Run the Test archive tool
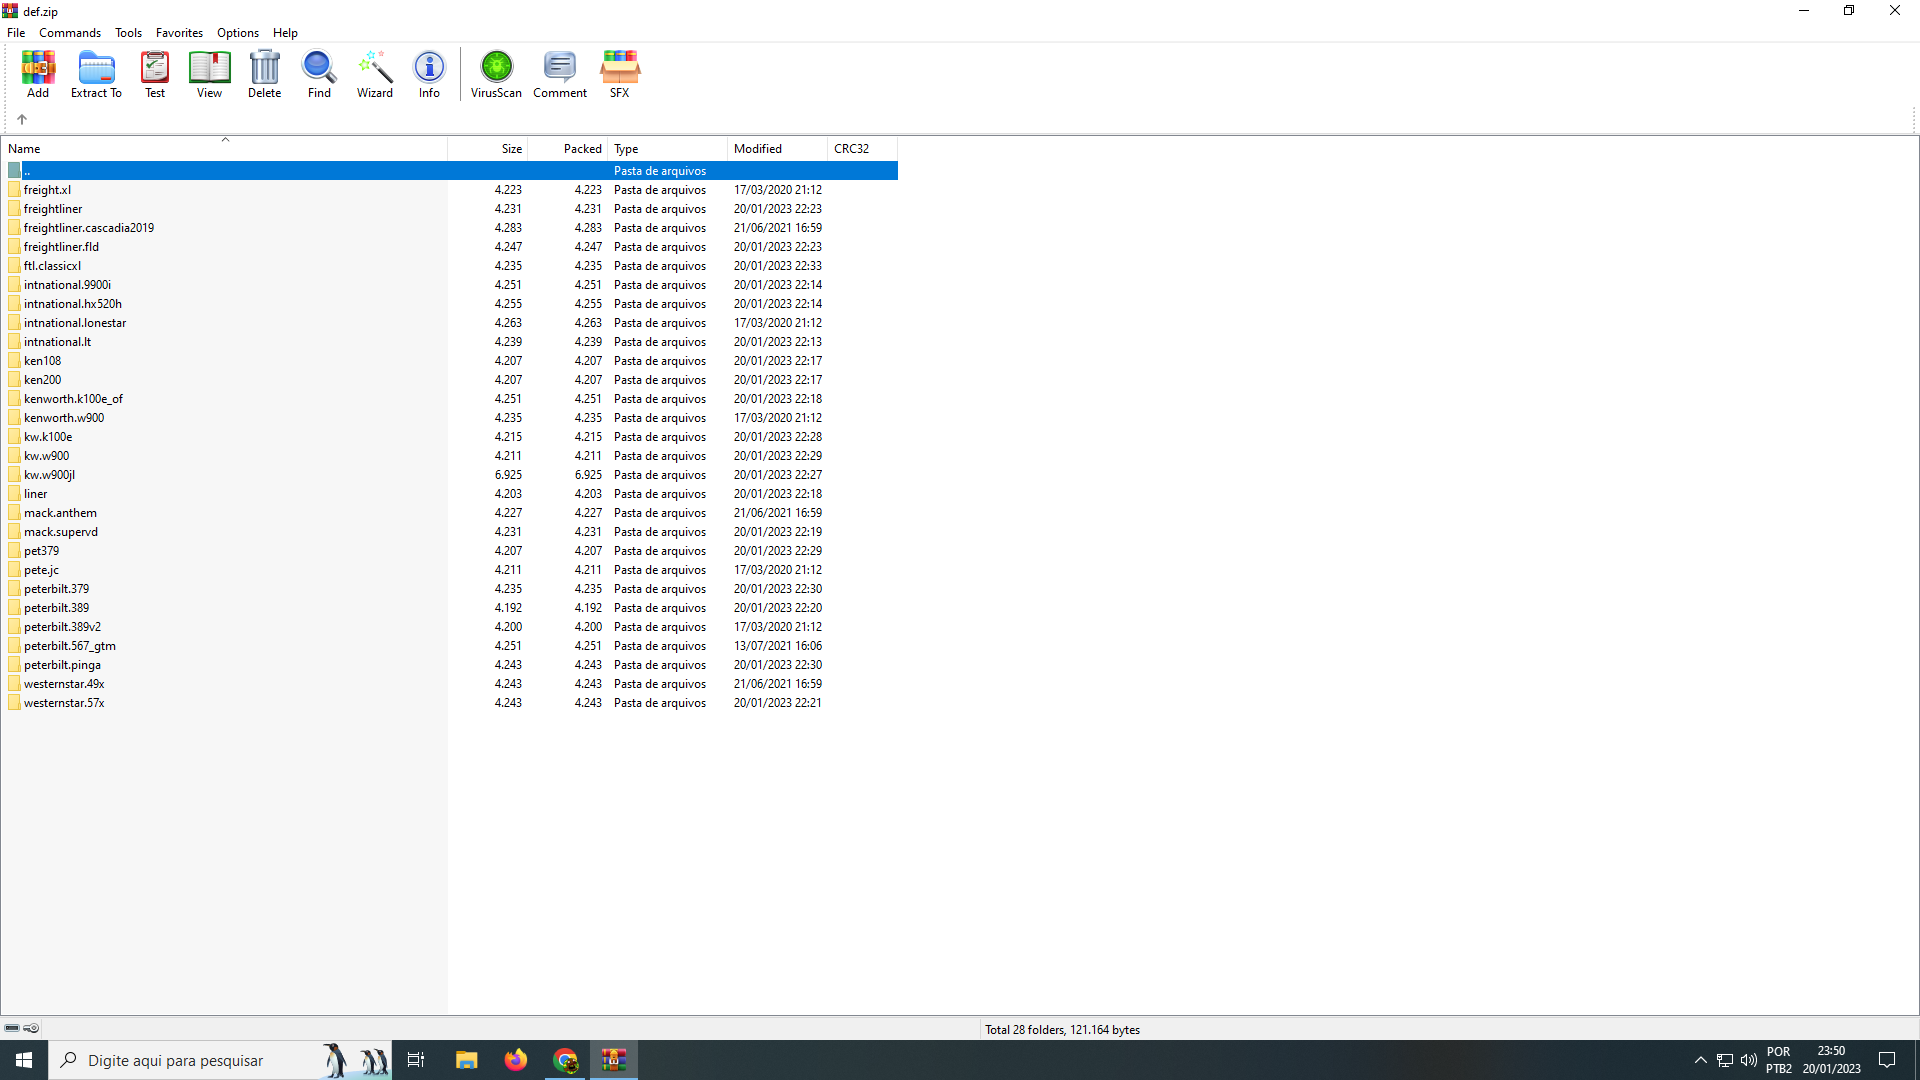 (x=155, y=73)
